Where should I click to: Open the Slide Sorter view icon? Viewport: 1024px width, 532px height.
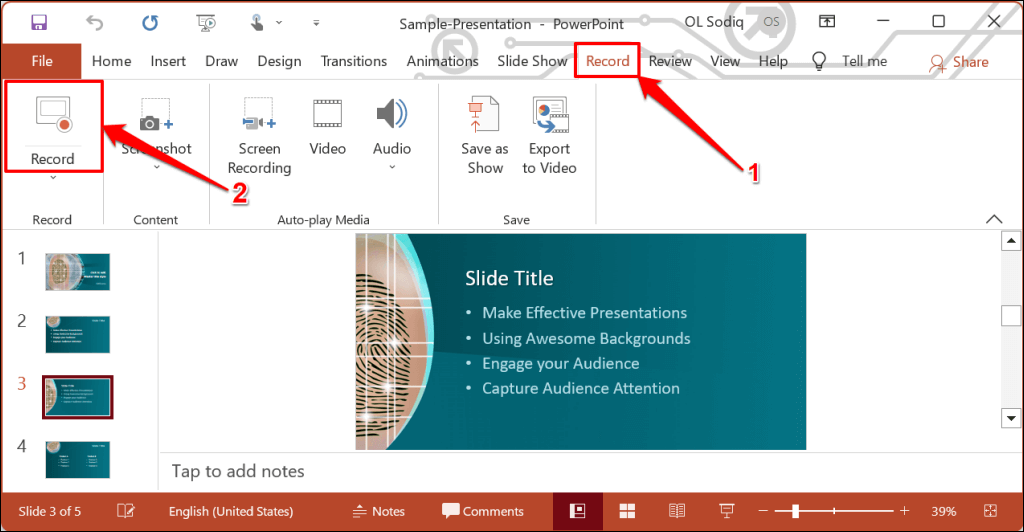click(627, 511)
